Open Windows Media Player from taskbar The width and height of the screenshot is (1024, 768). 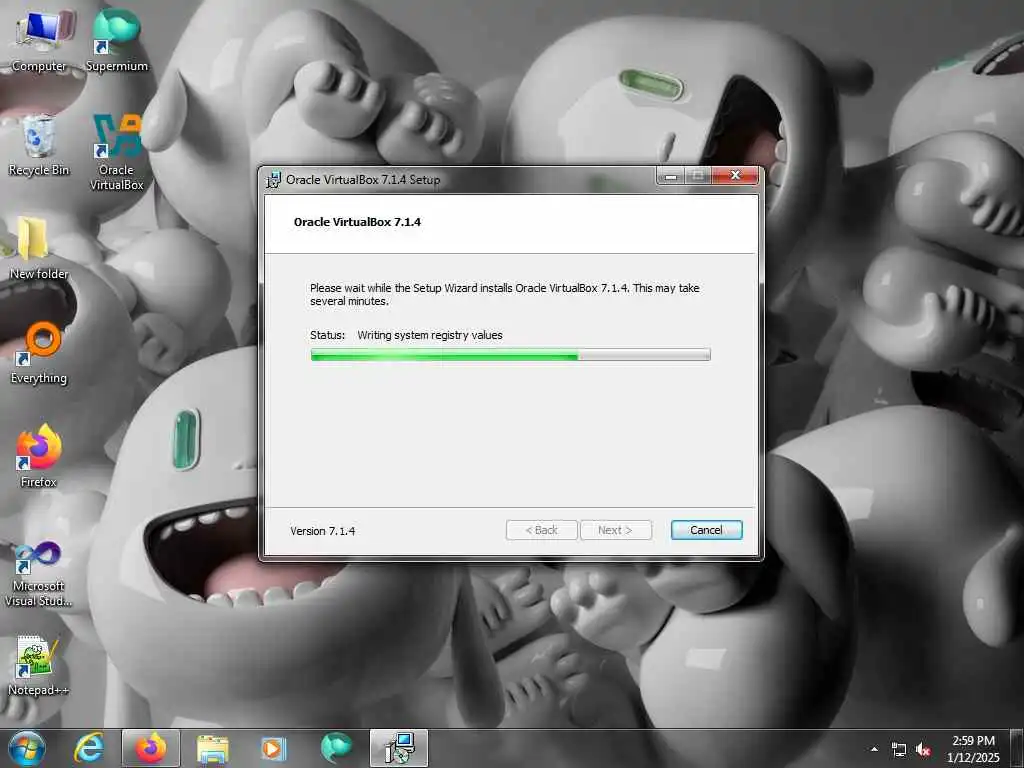pos(273,748)
